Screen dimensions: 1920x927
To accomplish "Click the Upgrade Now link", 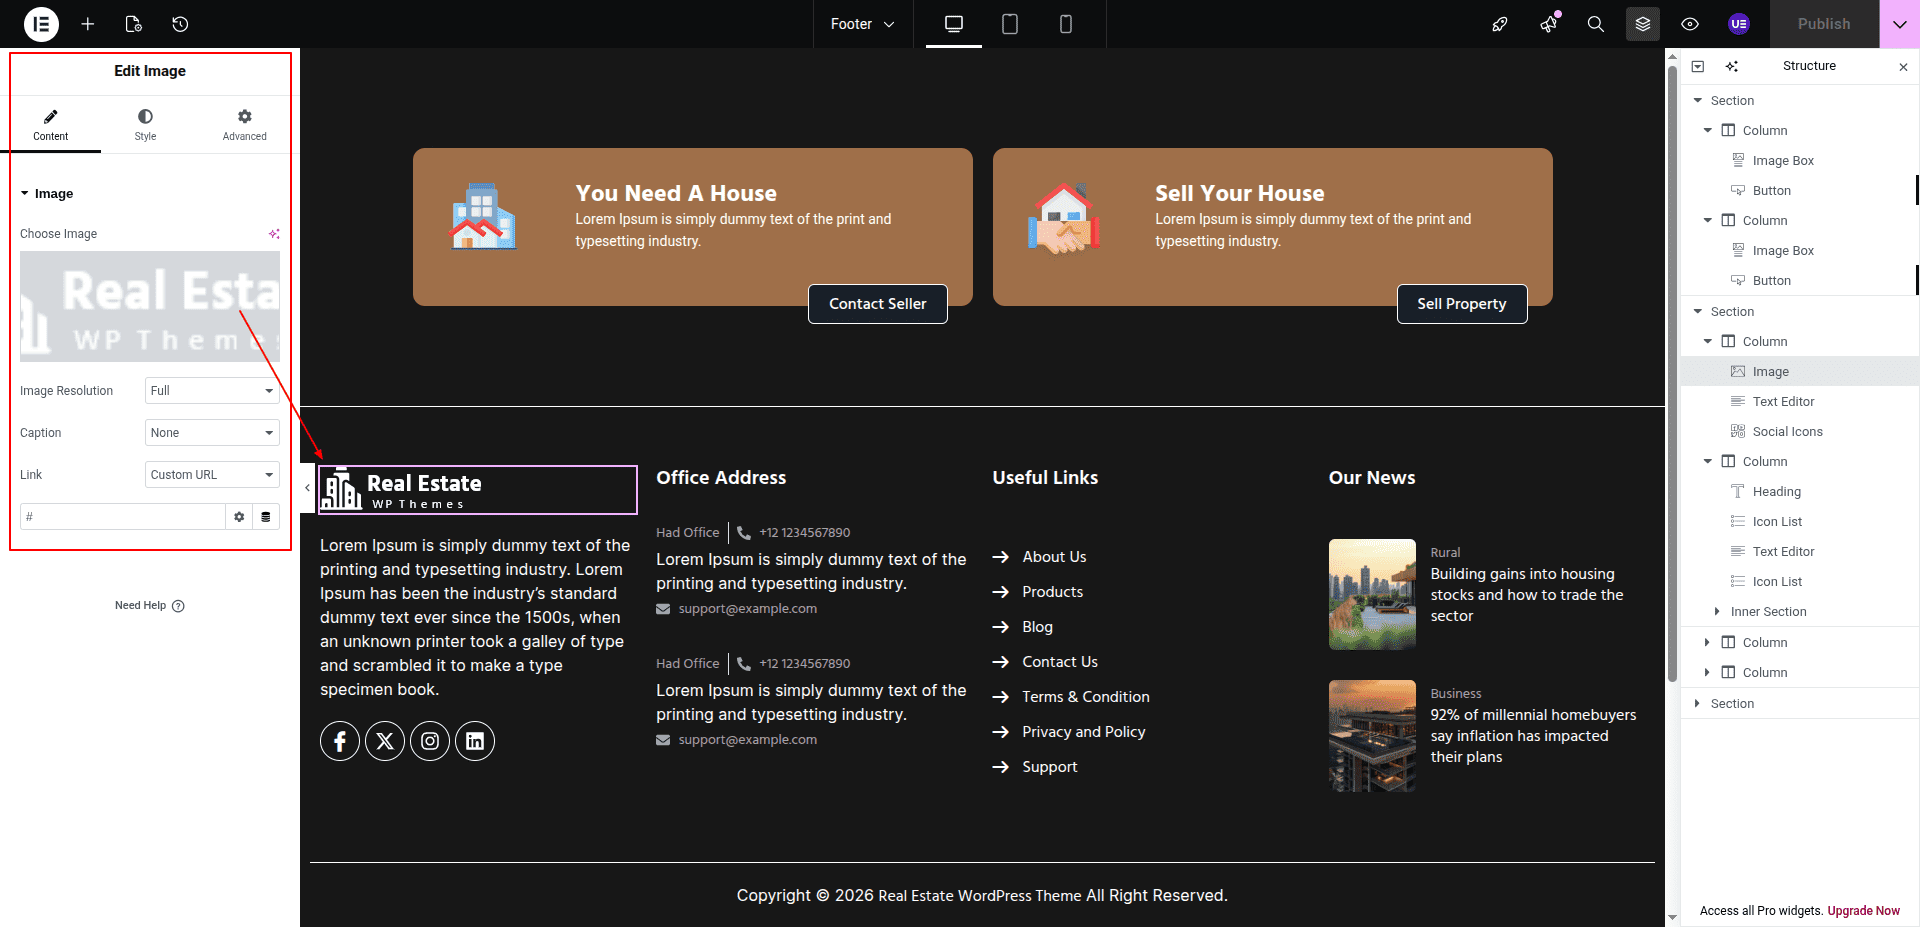I will pos(1863,911).
